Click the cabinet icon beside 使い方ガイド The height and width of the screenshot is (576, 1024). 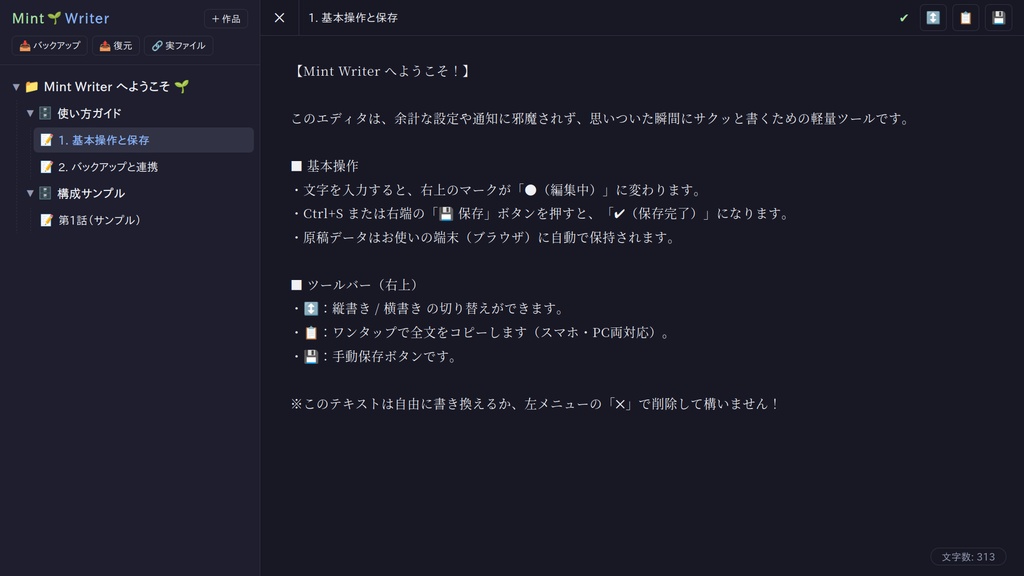coord(45,113)
